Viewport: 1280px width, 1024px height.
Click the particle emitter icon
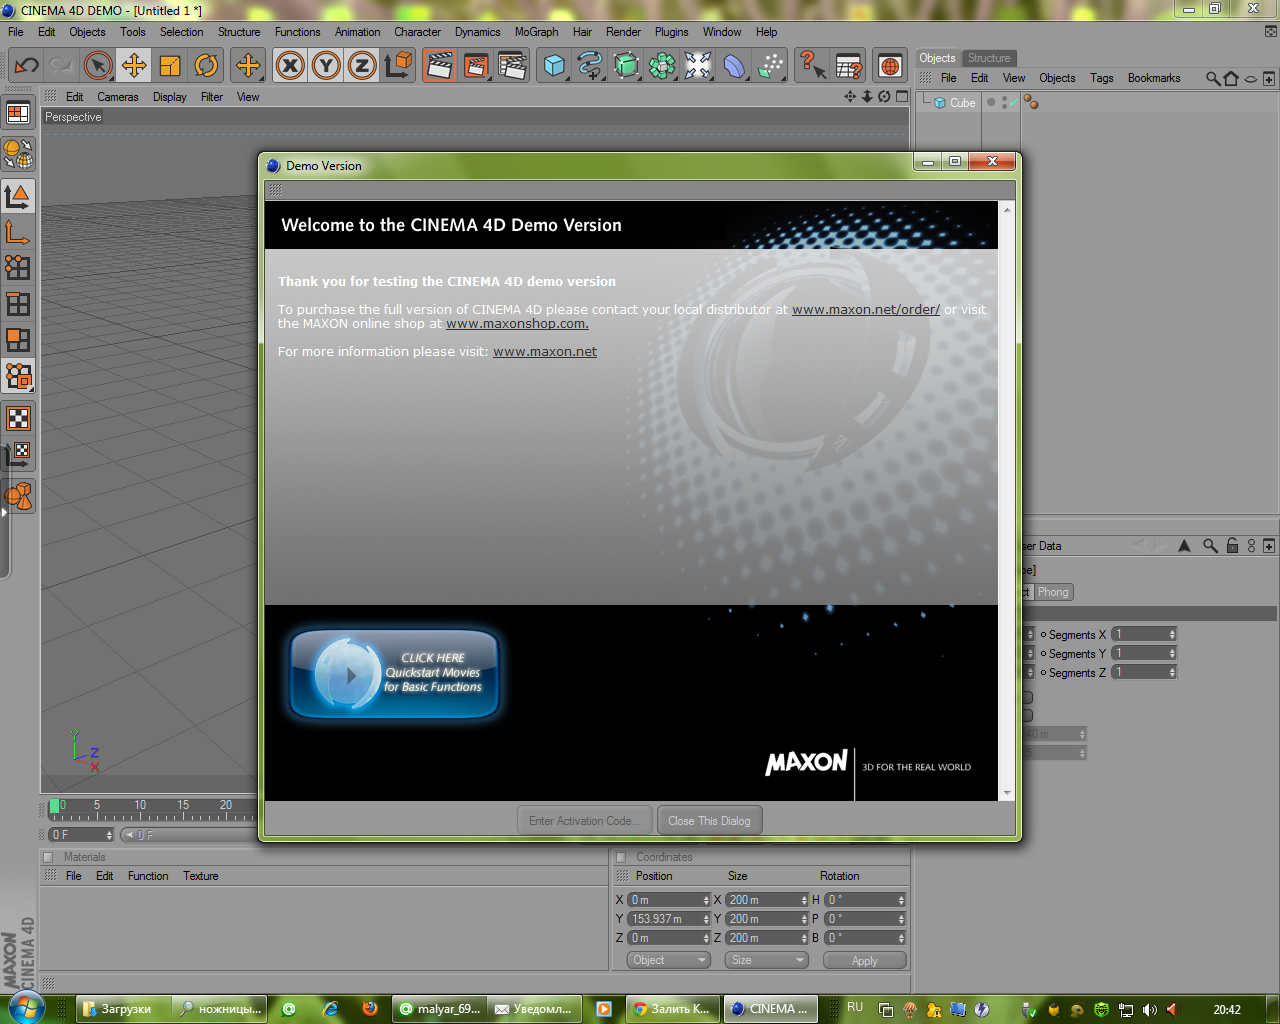[x=770, y=66]
